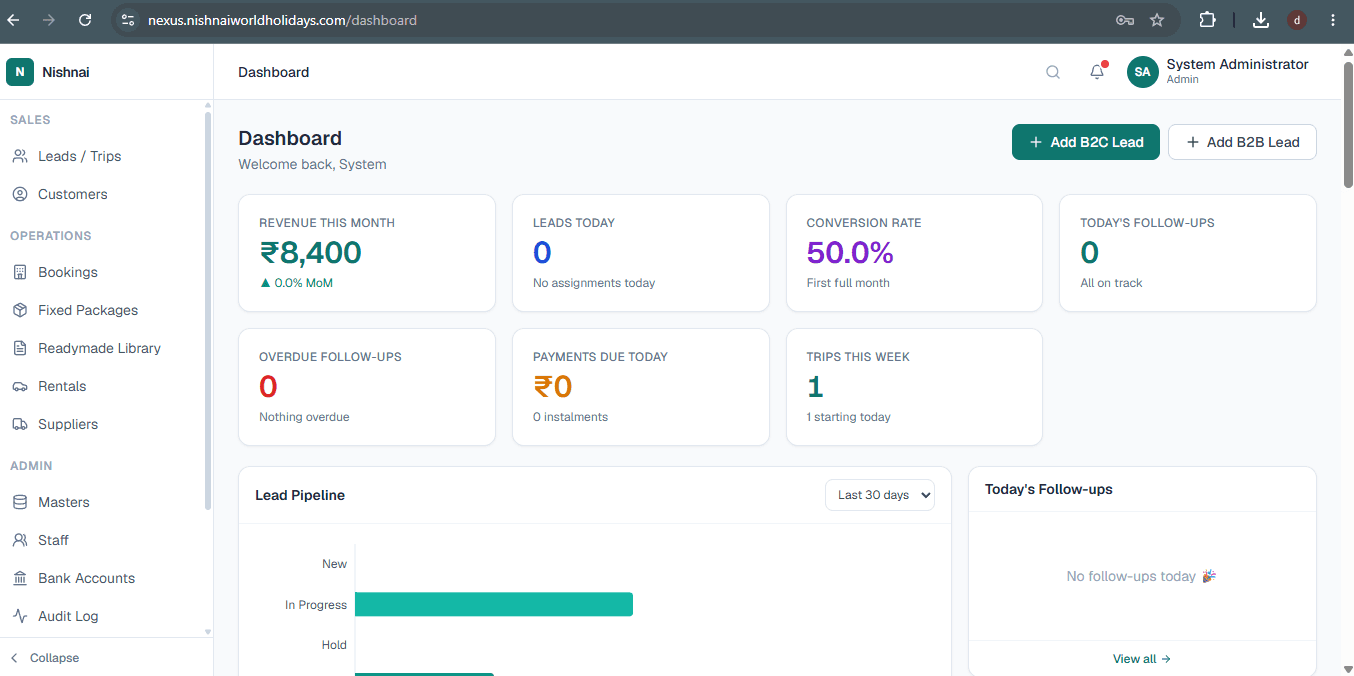Click Add B2B Lead button
Viewport: 1354px width, 676px height.
pyautogui.click(x=1242, y=142)
